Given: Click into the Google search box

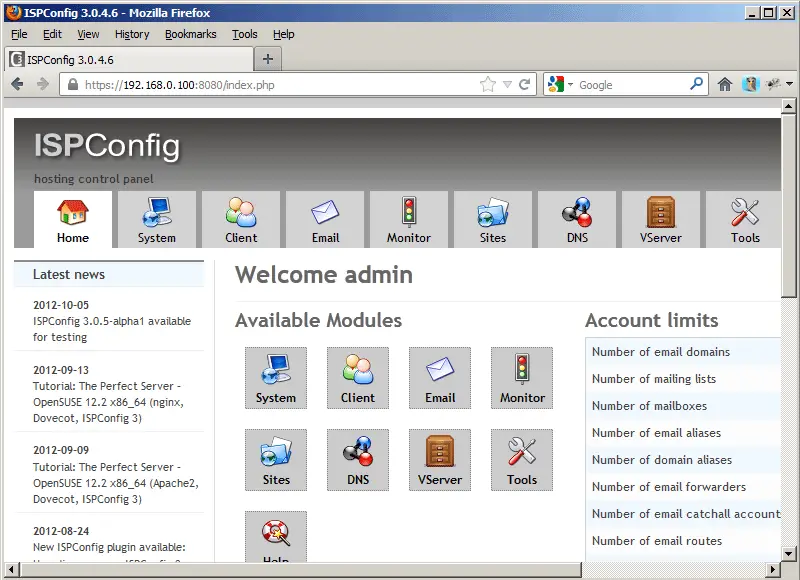Looking at the screenshot, I should pos(632,84).
